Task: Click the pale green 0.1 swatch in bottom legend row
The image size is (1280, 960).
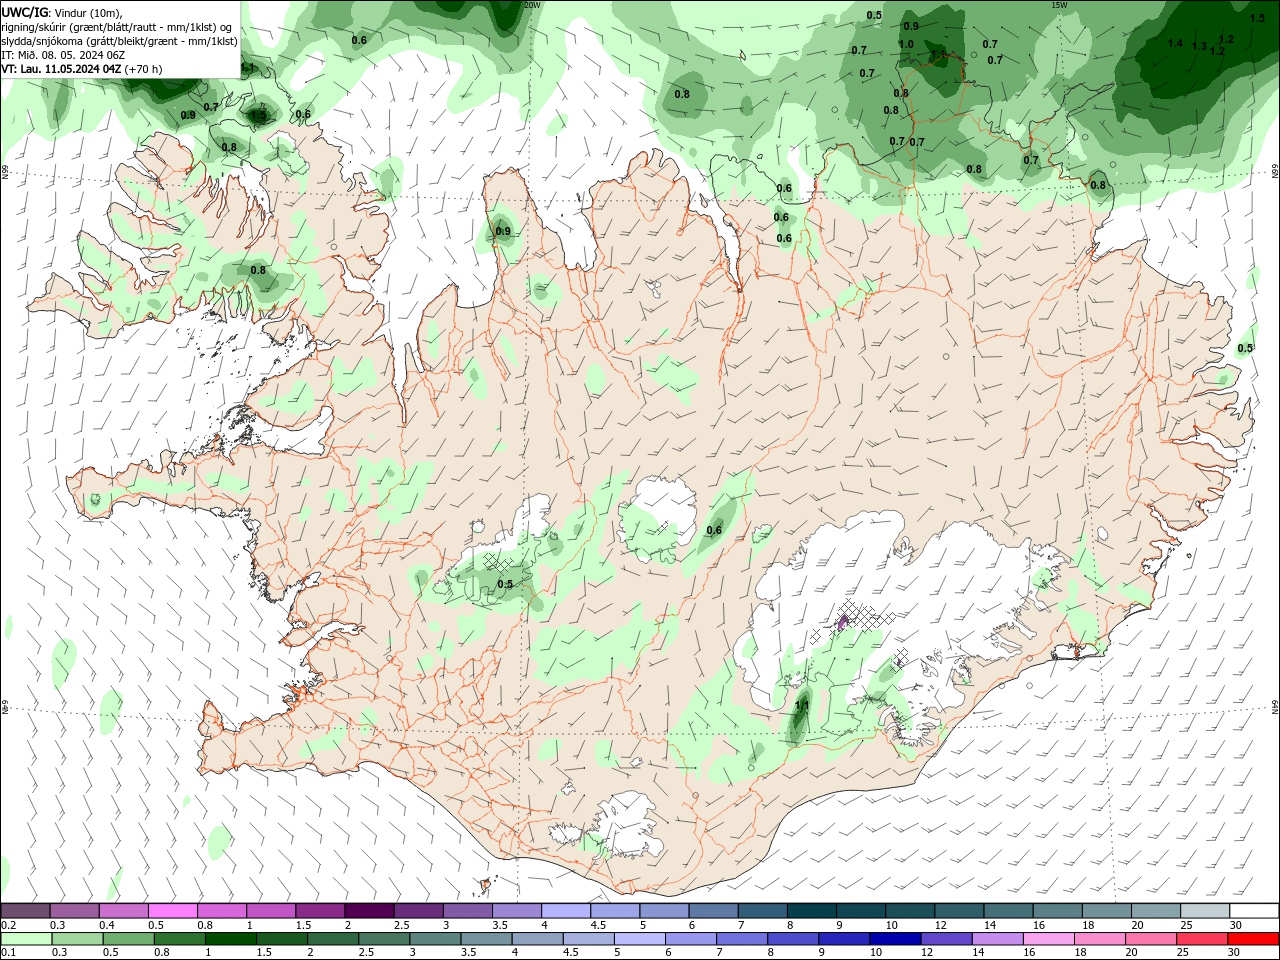Action: coord(26,939)
